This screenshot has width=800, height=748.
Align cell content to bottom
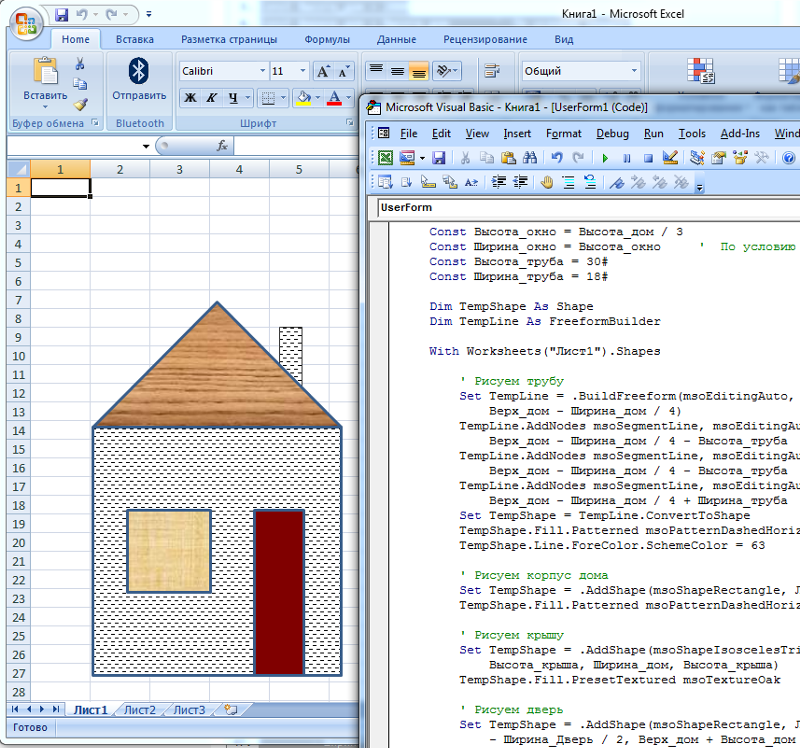[418, 71]
